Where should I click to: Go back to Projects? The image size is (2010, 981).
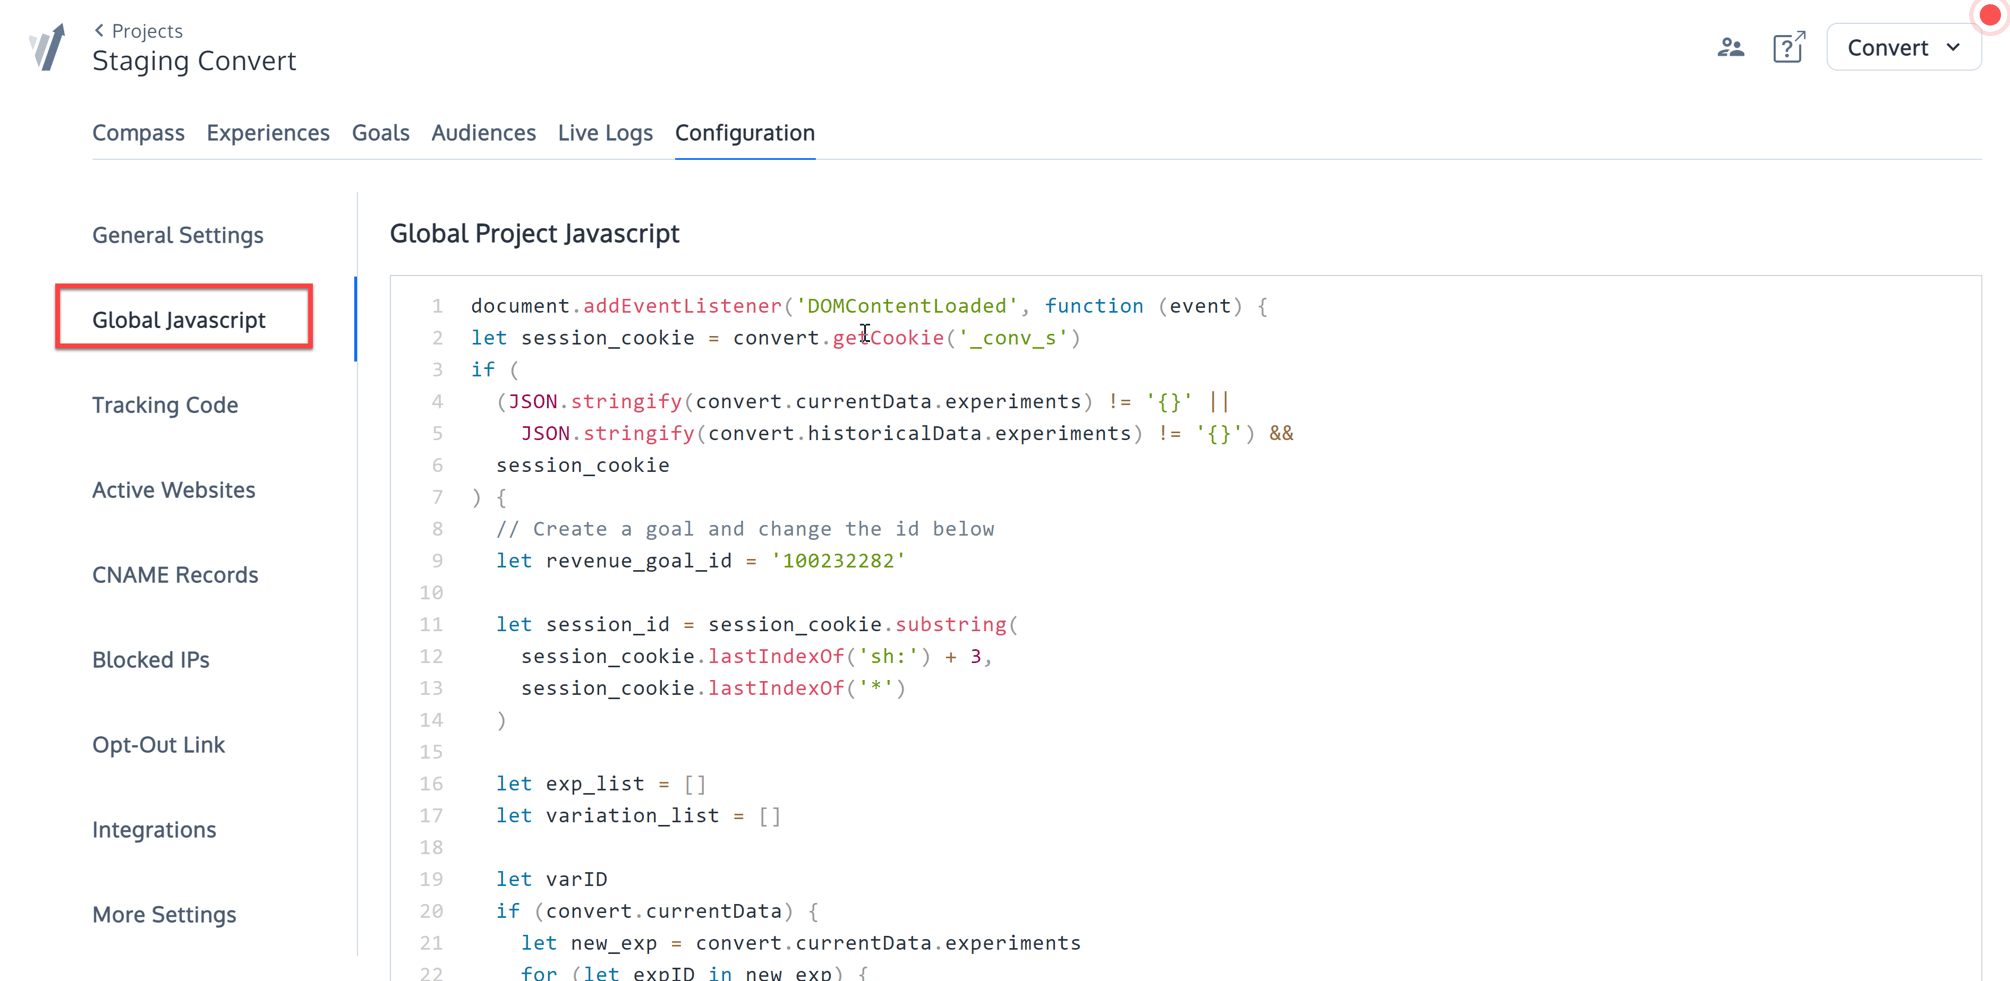[138, 31]
